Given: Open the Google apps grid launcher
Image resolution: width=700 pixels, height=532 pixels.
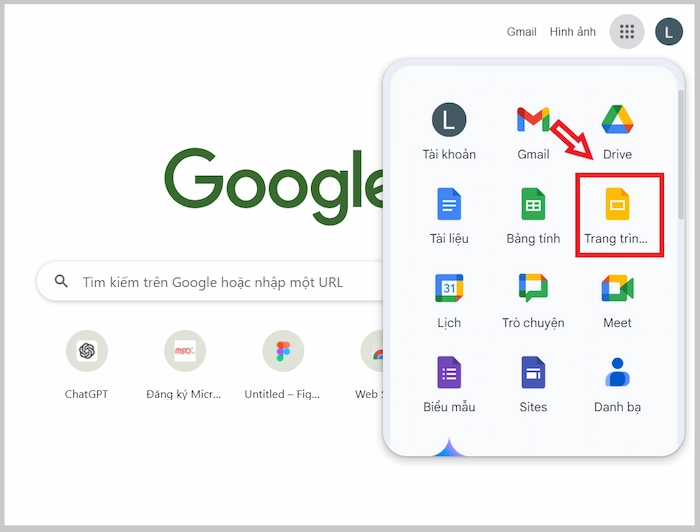Looking at the screenshot, I should (627, 32).
